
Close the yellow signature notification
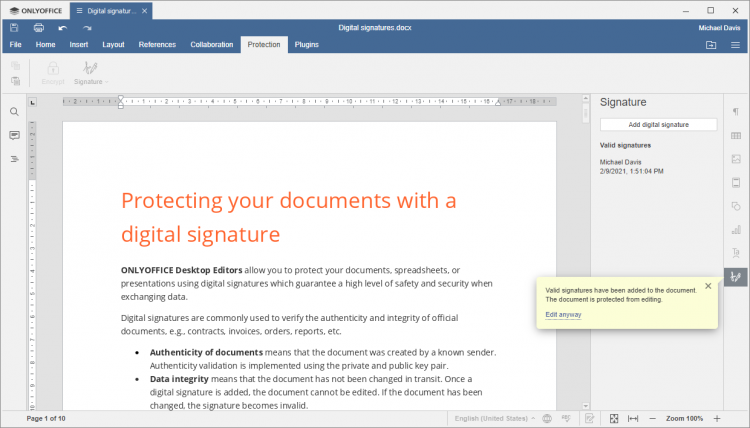(708, 286)
